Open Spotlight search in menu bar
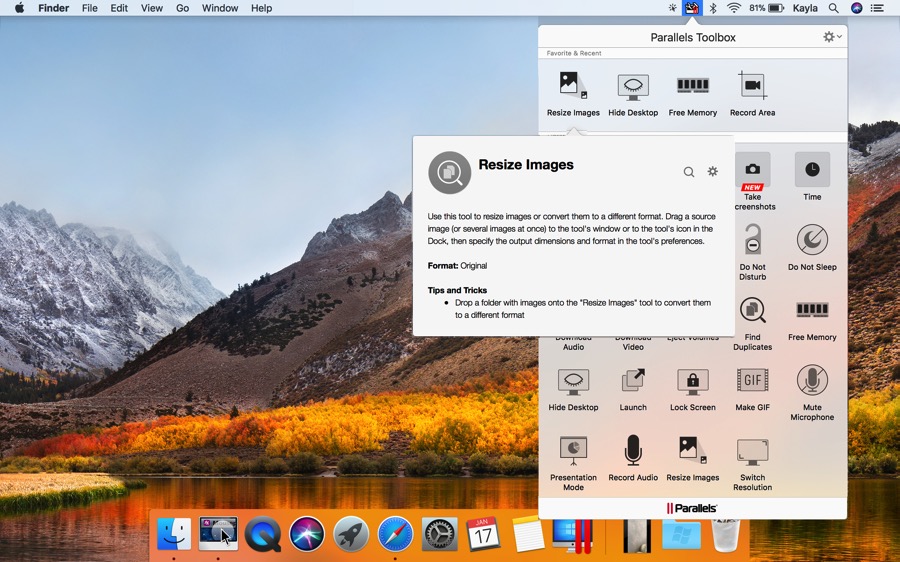The width and height of the screenshot is (900, 562). pyautogui.click(x=833, y=8)
